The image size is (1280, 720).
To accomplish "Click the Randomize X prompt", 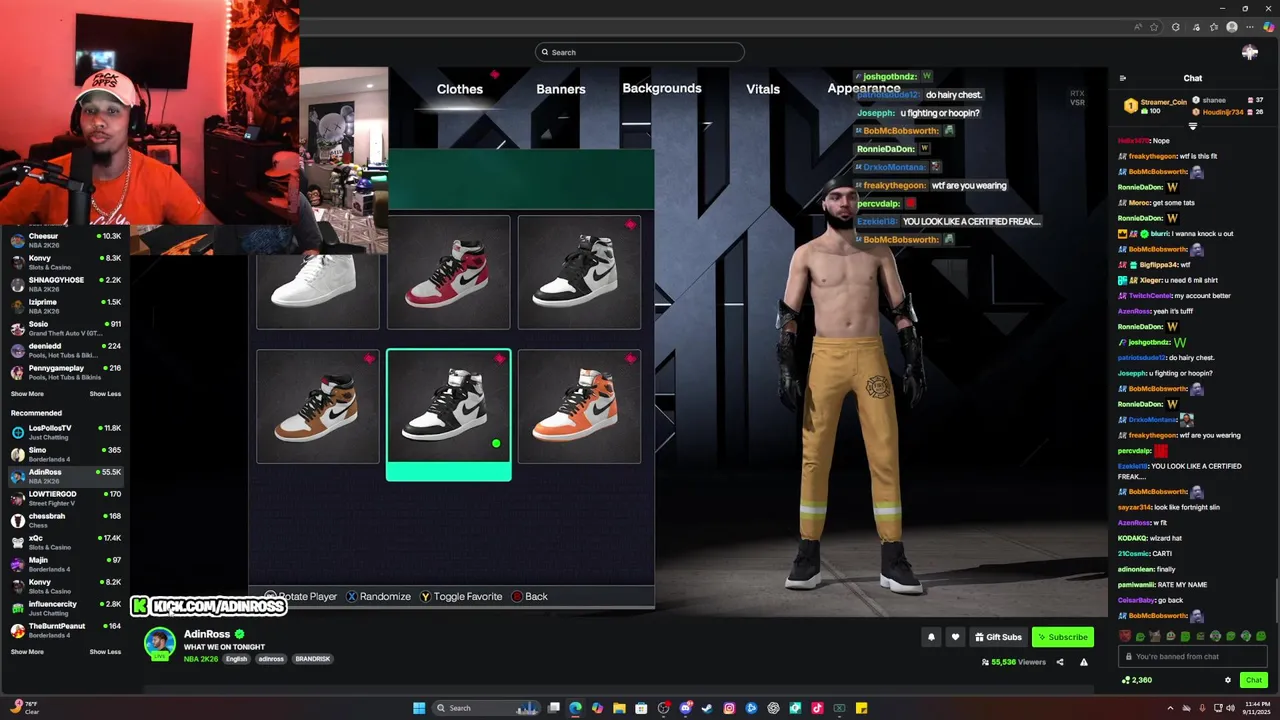I will [x=378, y=596].
